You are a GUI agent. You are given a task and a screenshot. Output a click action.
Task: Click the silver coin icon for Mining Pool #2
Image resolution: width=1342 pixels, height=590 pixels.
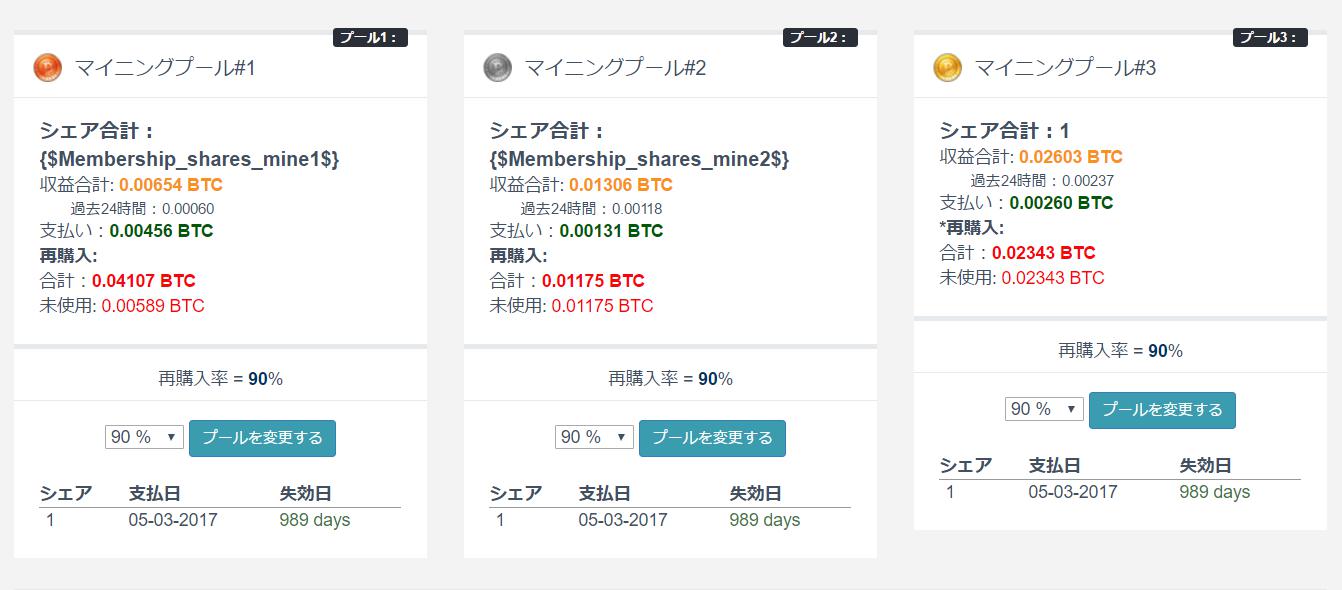point(498,68)
